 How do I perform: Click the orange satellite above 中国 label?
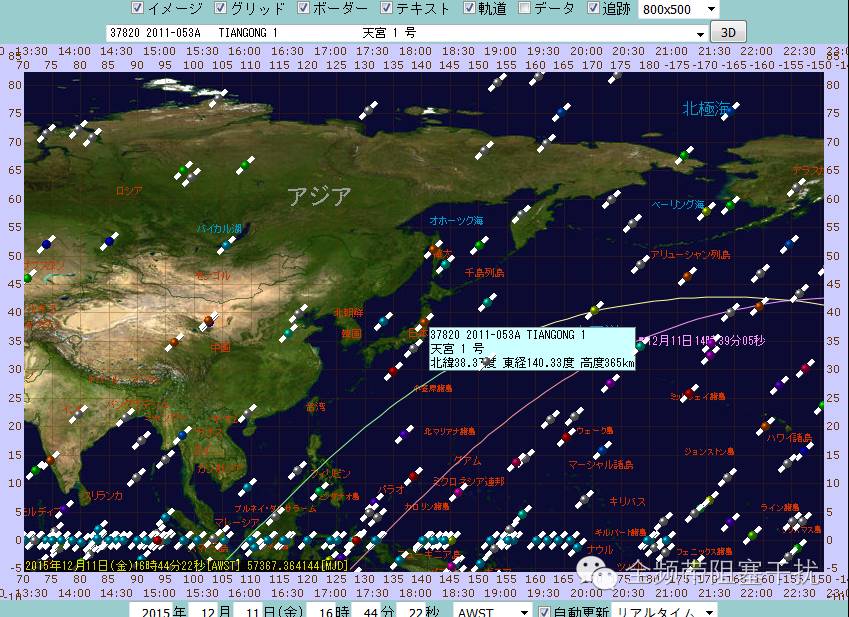(x=208, y=320)
